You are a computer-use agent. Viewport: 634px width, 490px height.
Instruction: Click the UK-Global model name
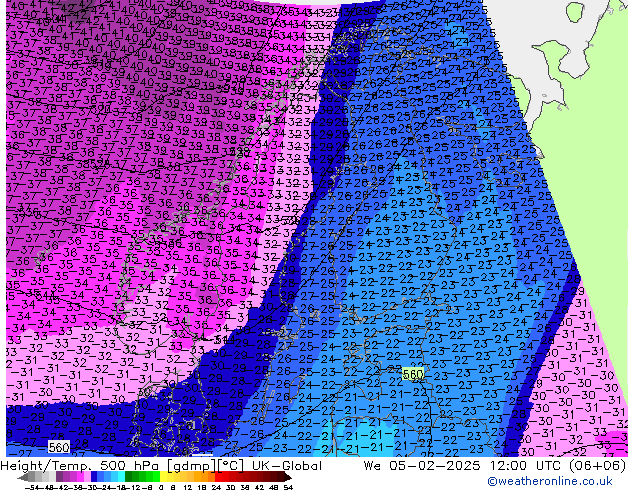click(287, 466)
